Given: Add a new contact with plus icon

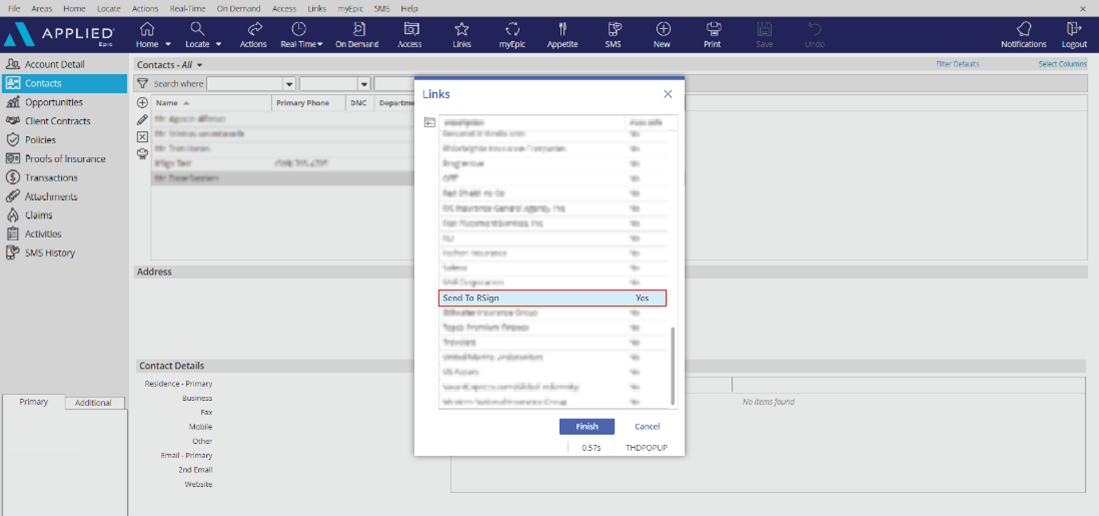Looking at the screenshot, I should (x=142, y=102).
